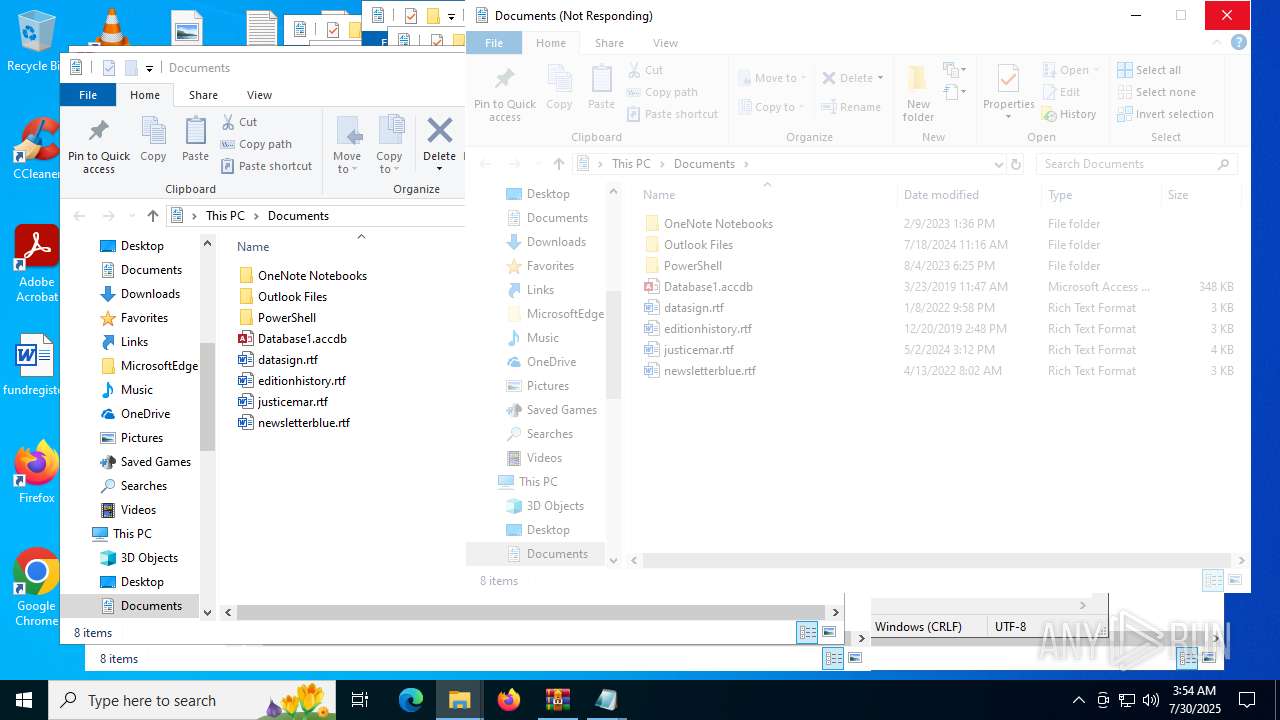Switch to Share tab in left Documents window
Viewport: 1280px width, 720px height.
203,95
